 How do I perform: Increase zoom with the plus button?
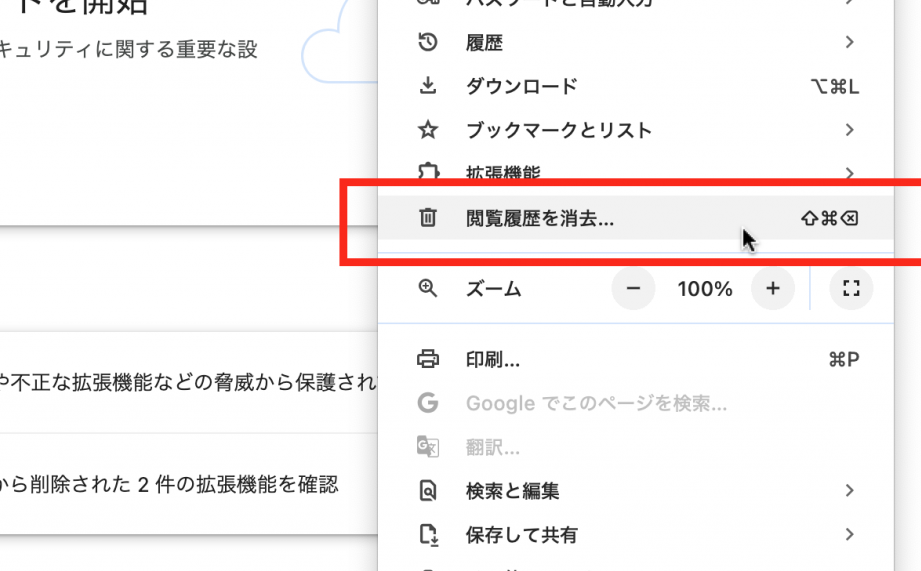tap(773, 288)
